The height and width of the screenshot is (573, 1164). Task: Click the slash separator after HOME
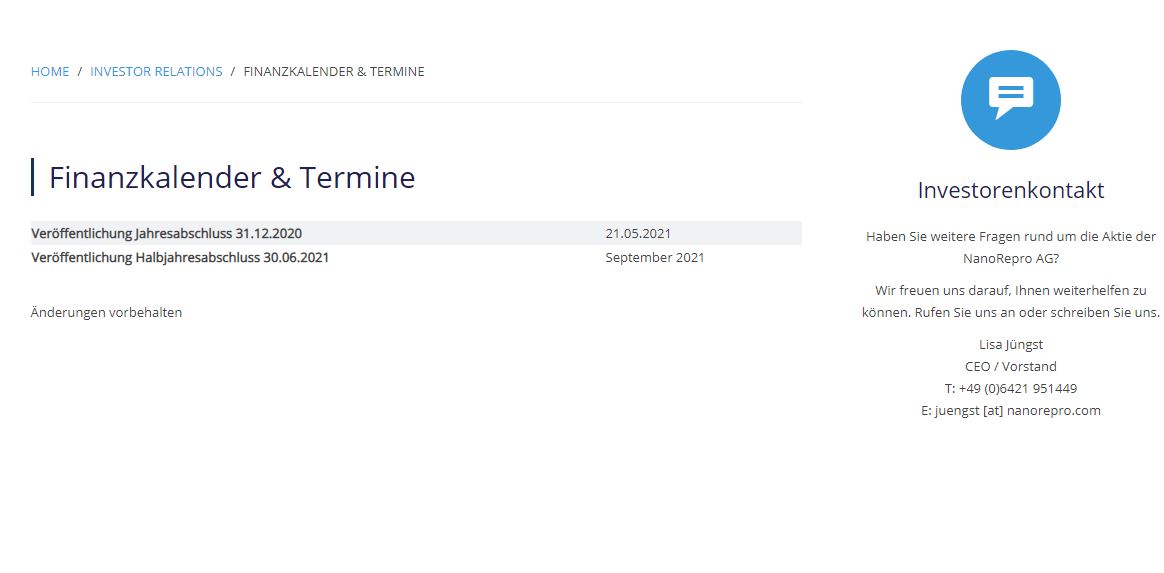tap(80, 72)
